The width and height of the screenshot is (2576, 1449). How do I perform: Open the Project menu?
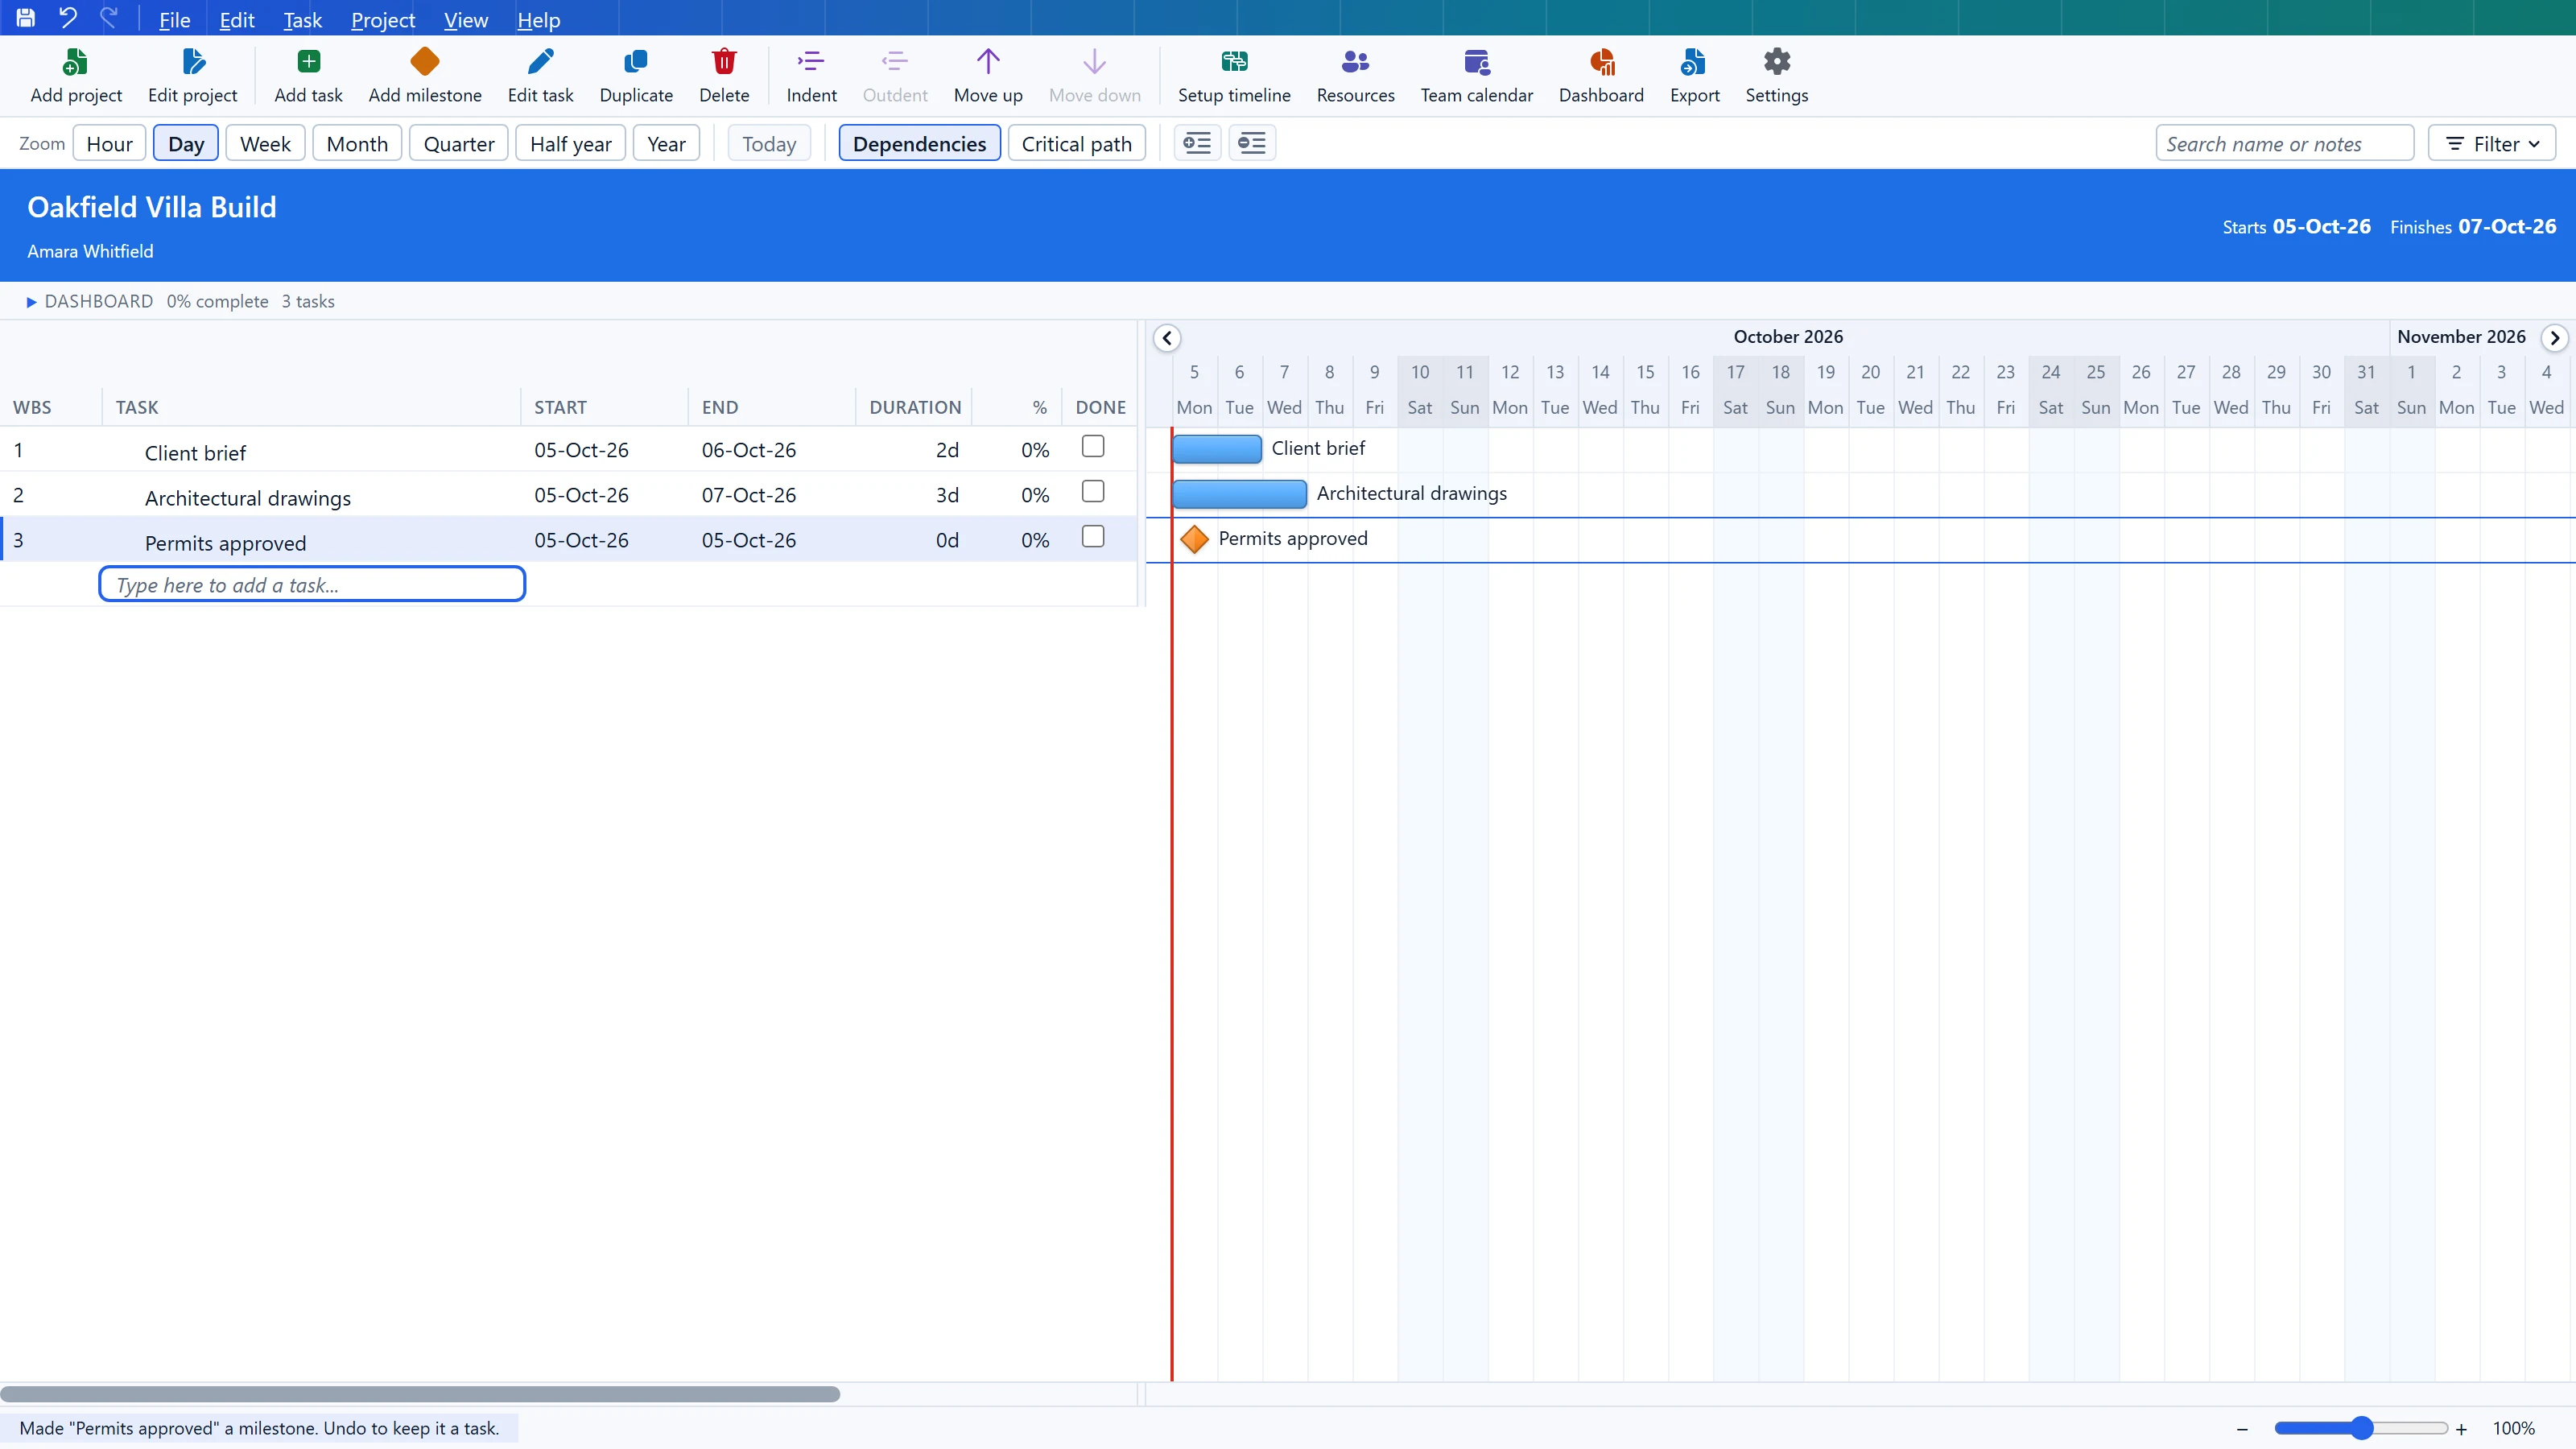click(382, 20)
